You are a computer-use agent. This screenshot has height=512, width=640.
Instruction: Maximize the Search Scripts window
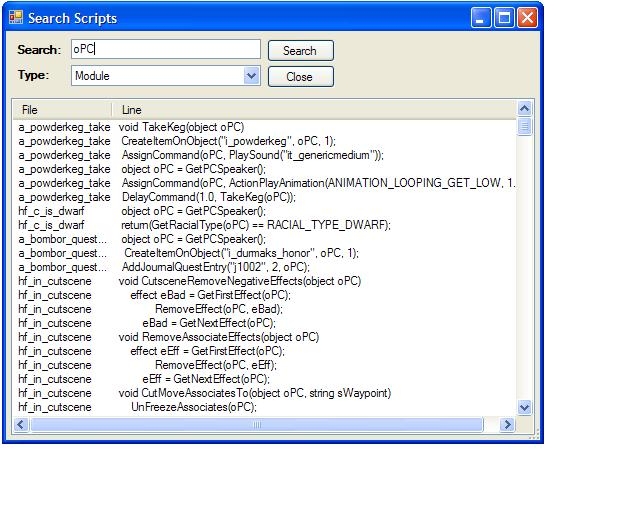tap(505, 18)
